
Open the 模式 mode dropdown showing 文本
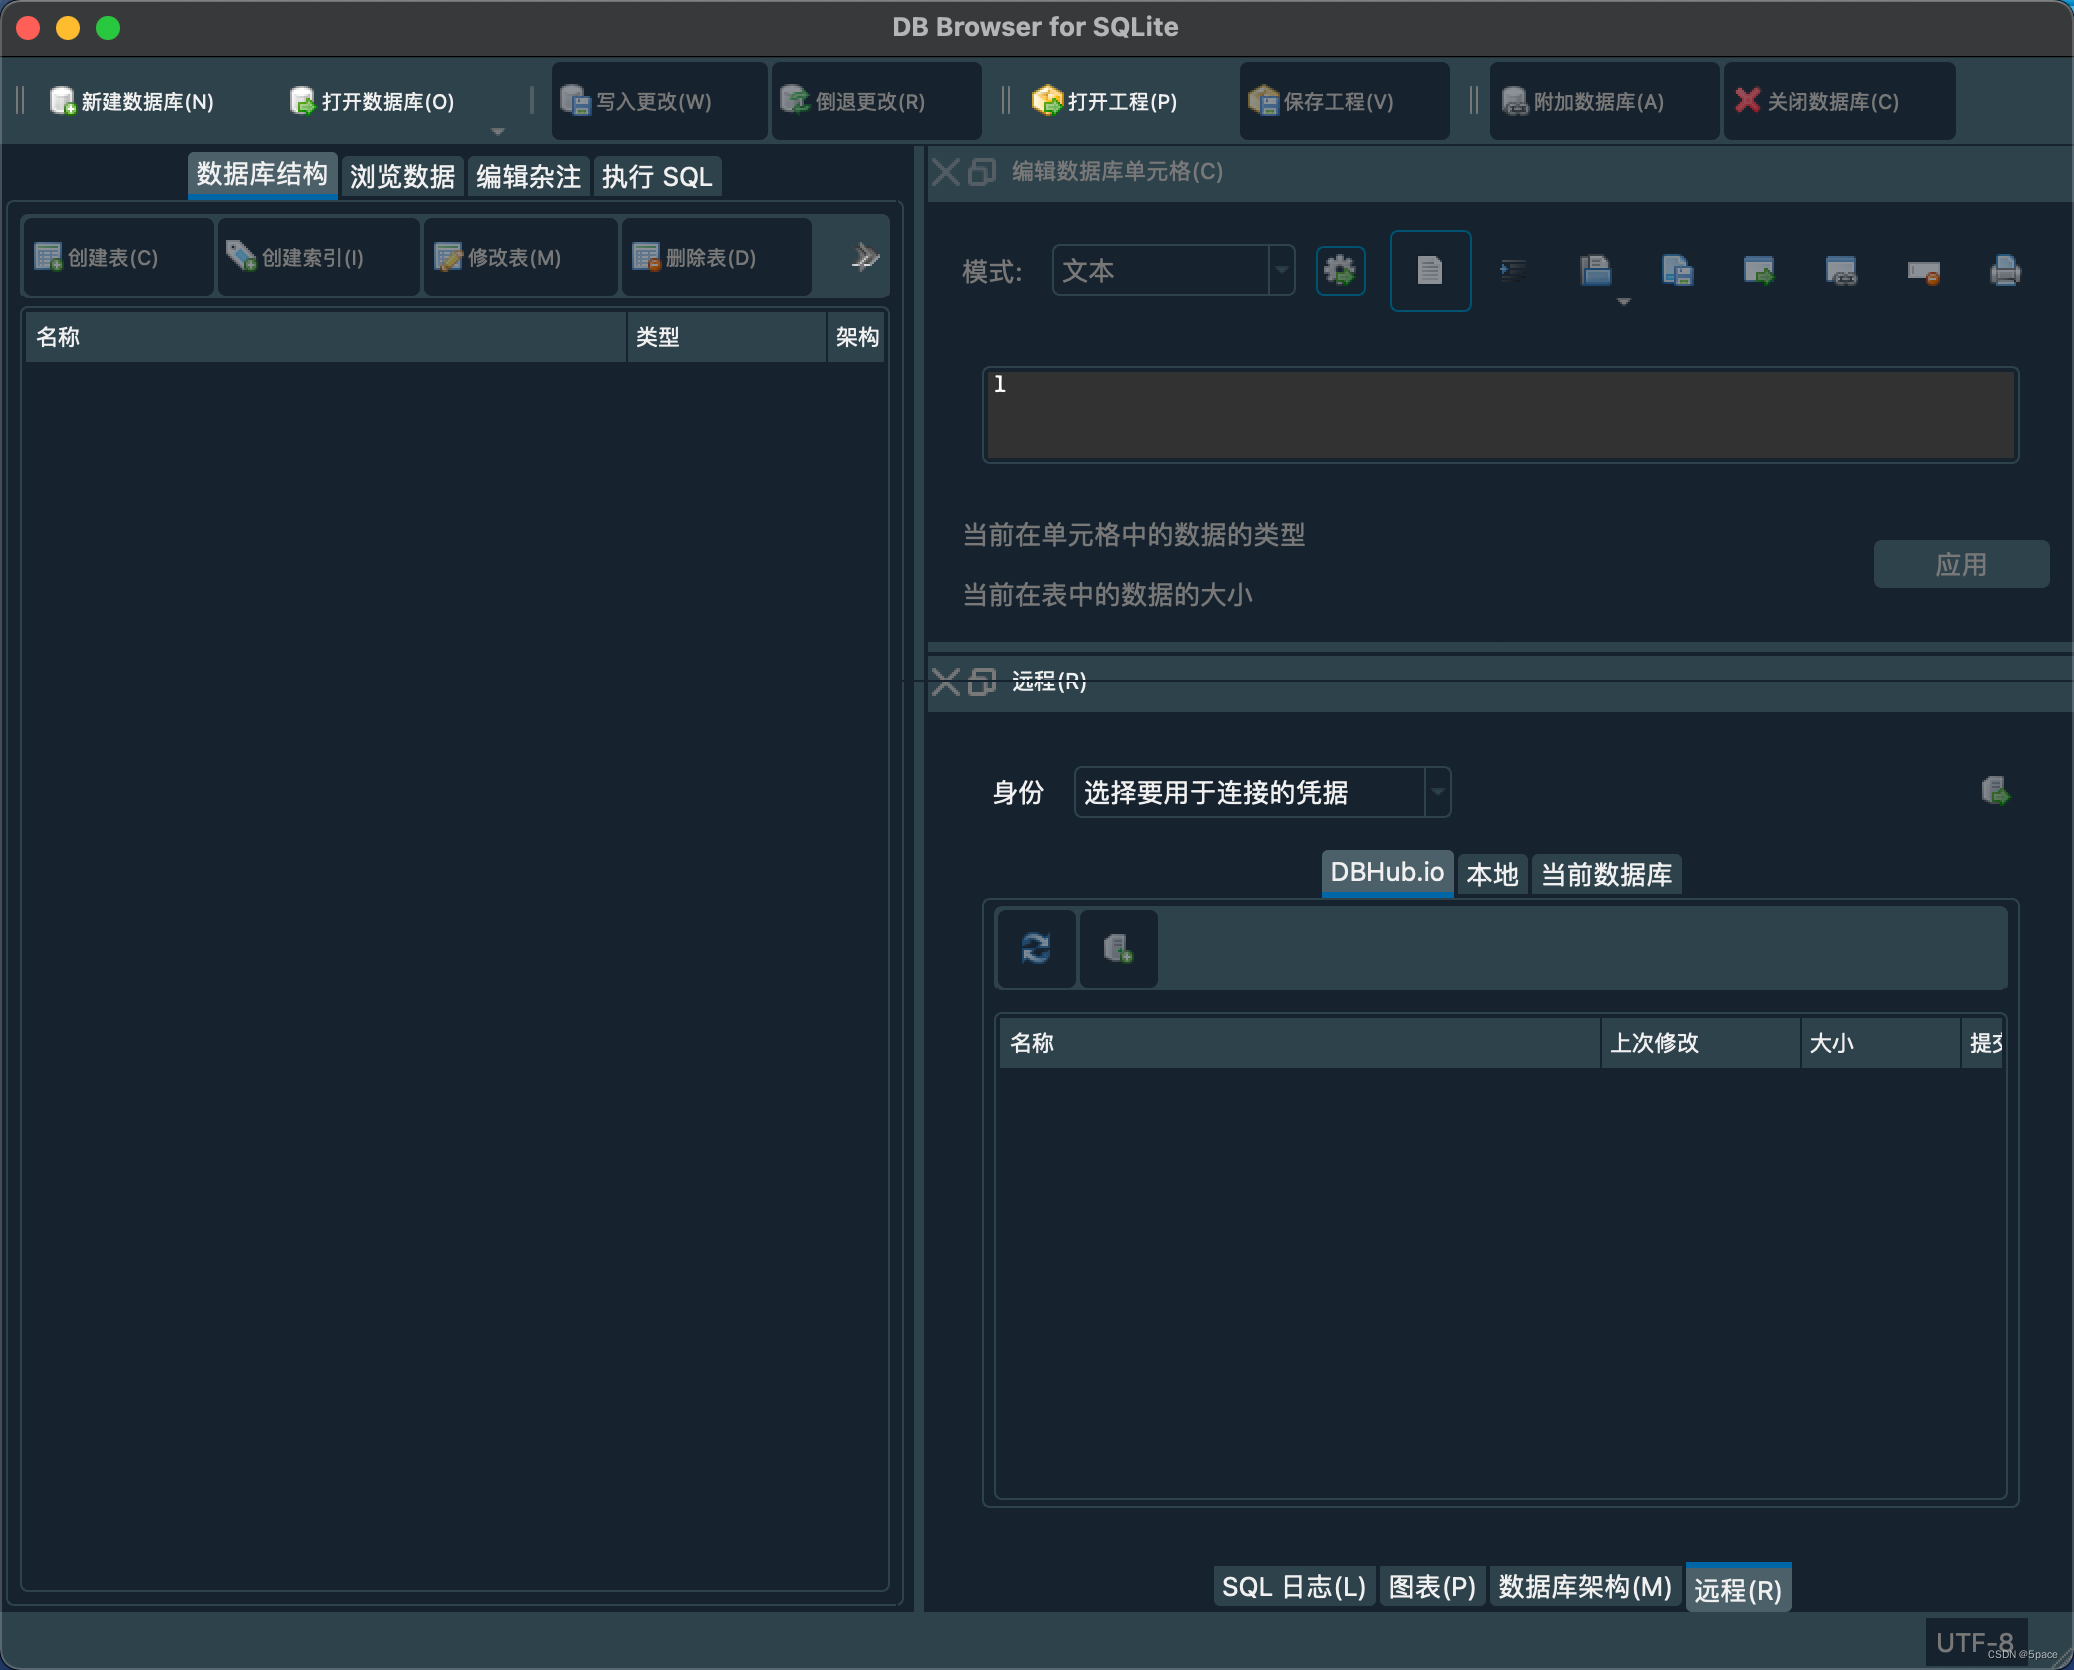[x=1173, y=270]
